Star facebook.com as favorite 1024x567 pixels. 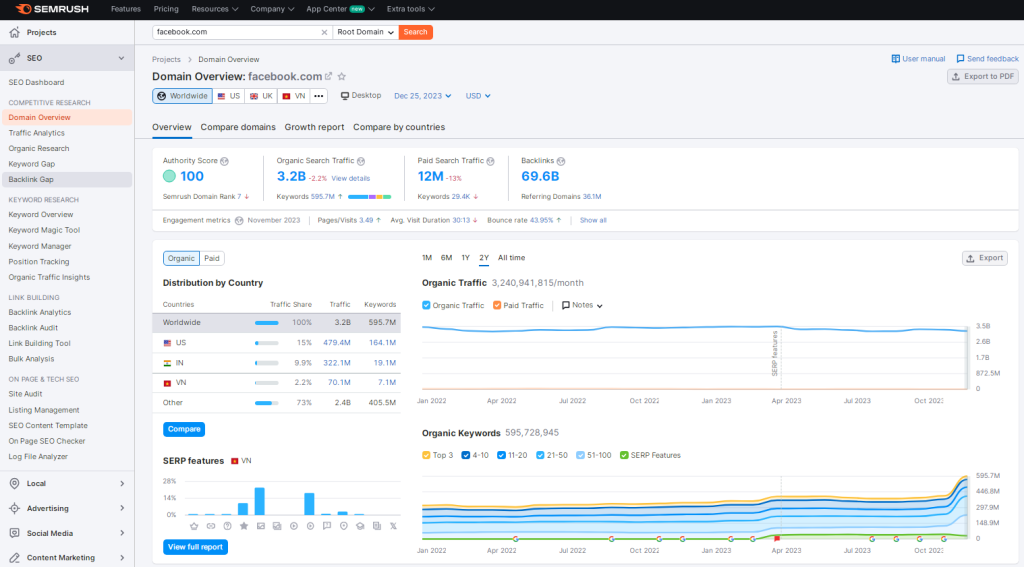[x=342, y=76]
